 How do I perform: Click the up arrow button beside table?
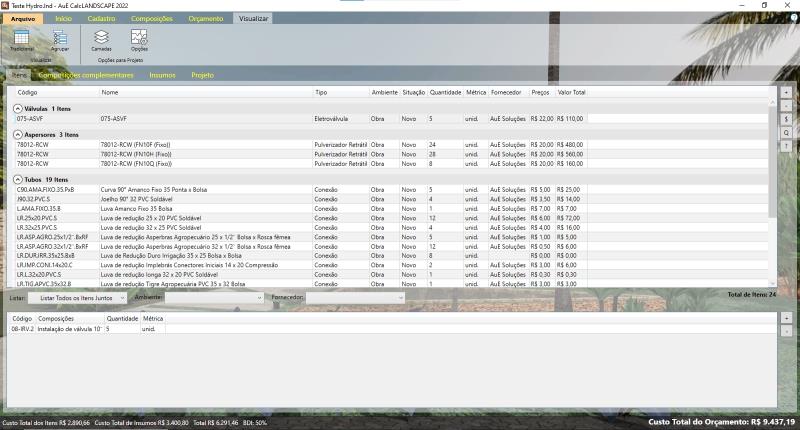click(x=786, y=146)
